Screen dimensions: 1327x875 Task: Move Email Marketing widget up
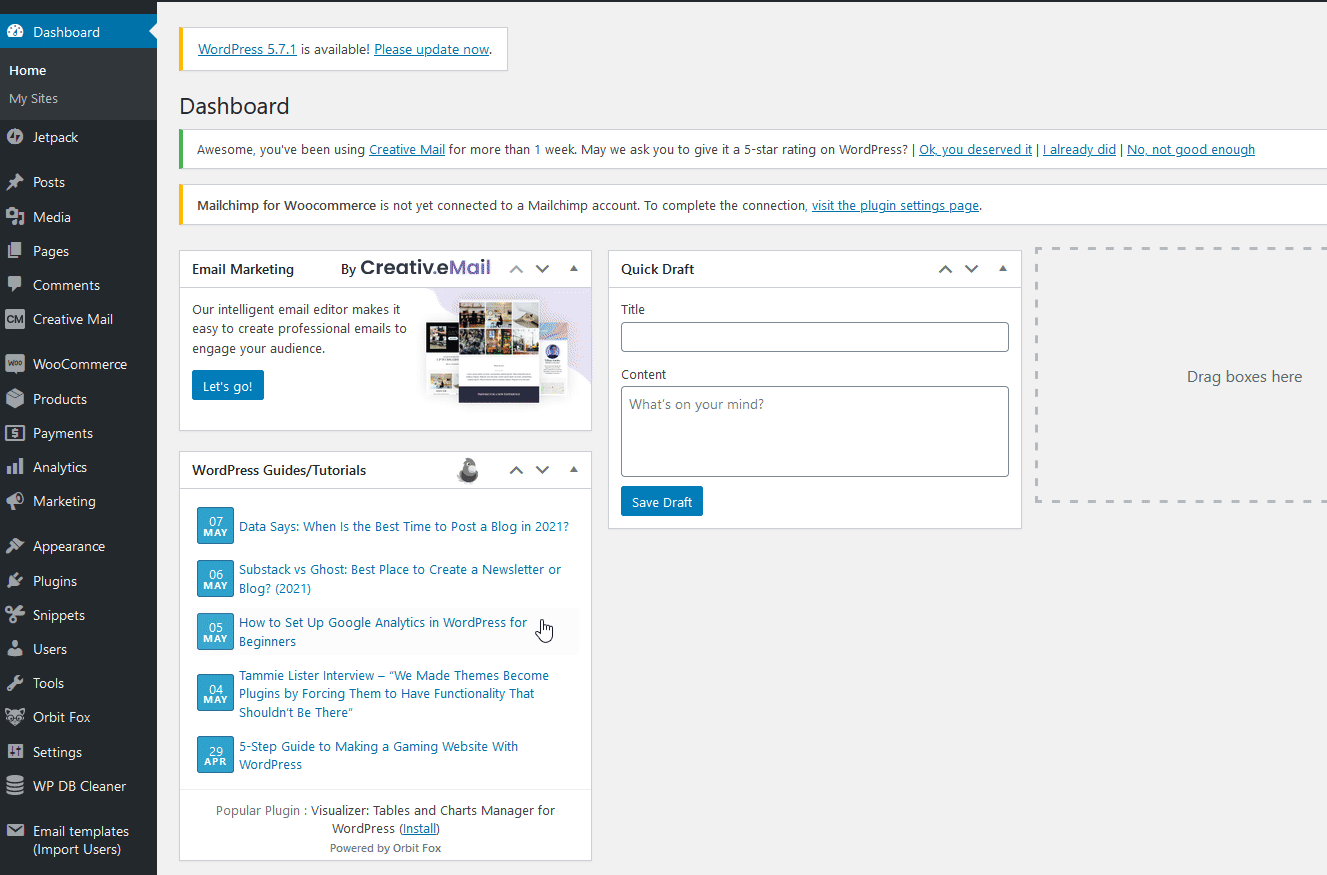(x=516, y=269)
